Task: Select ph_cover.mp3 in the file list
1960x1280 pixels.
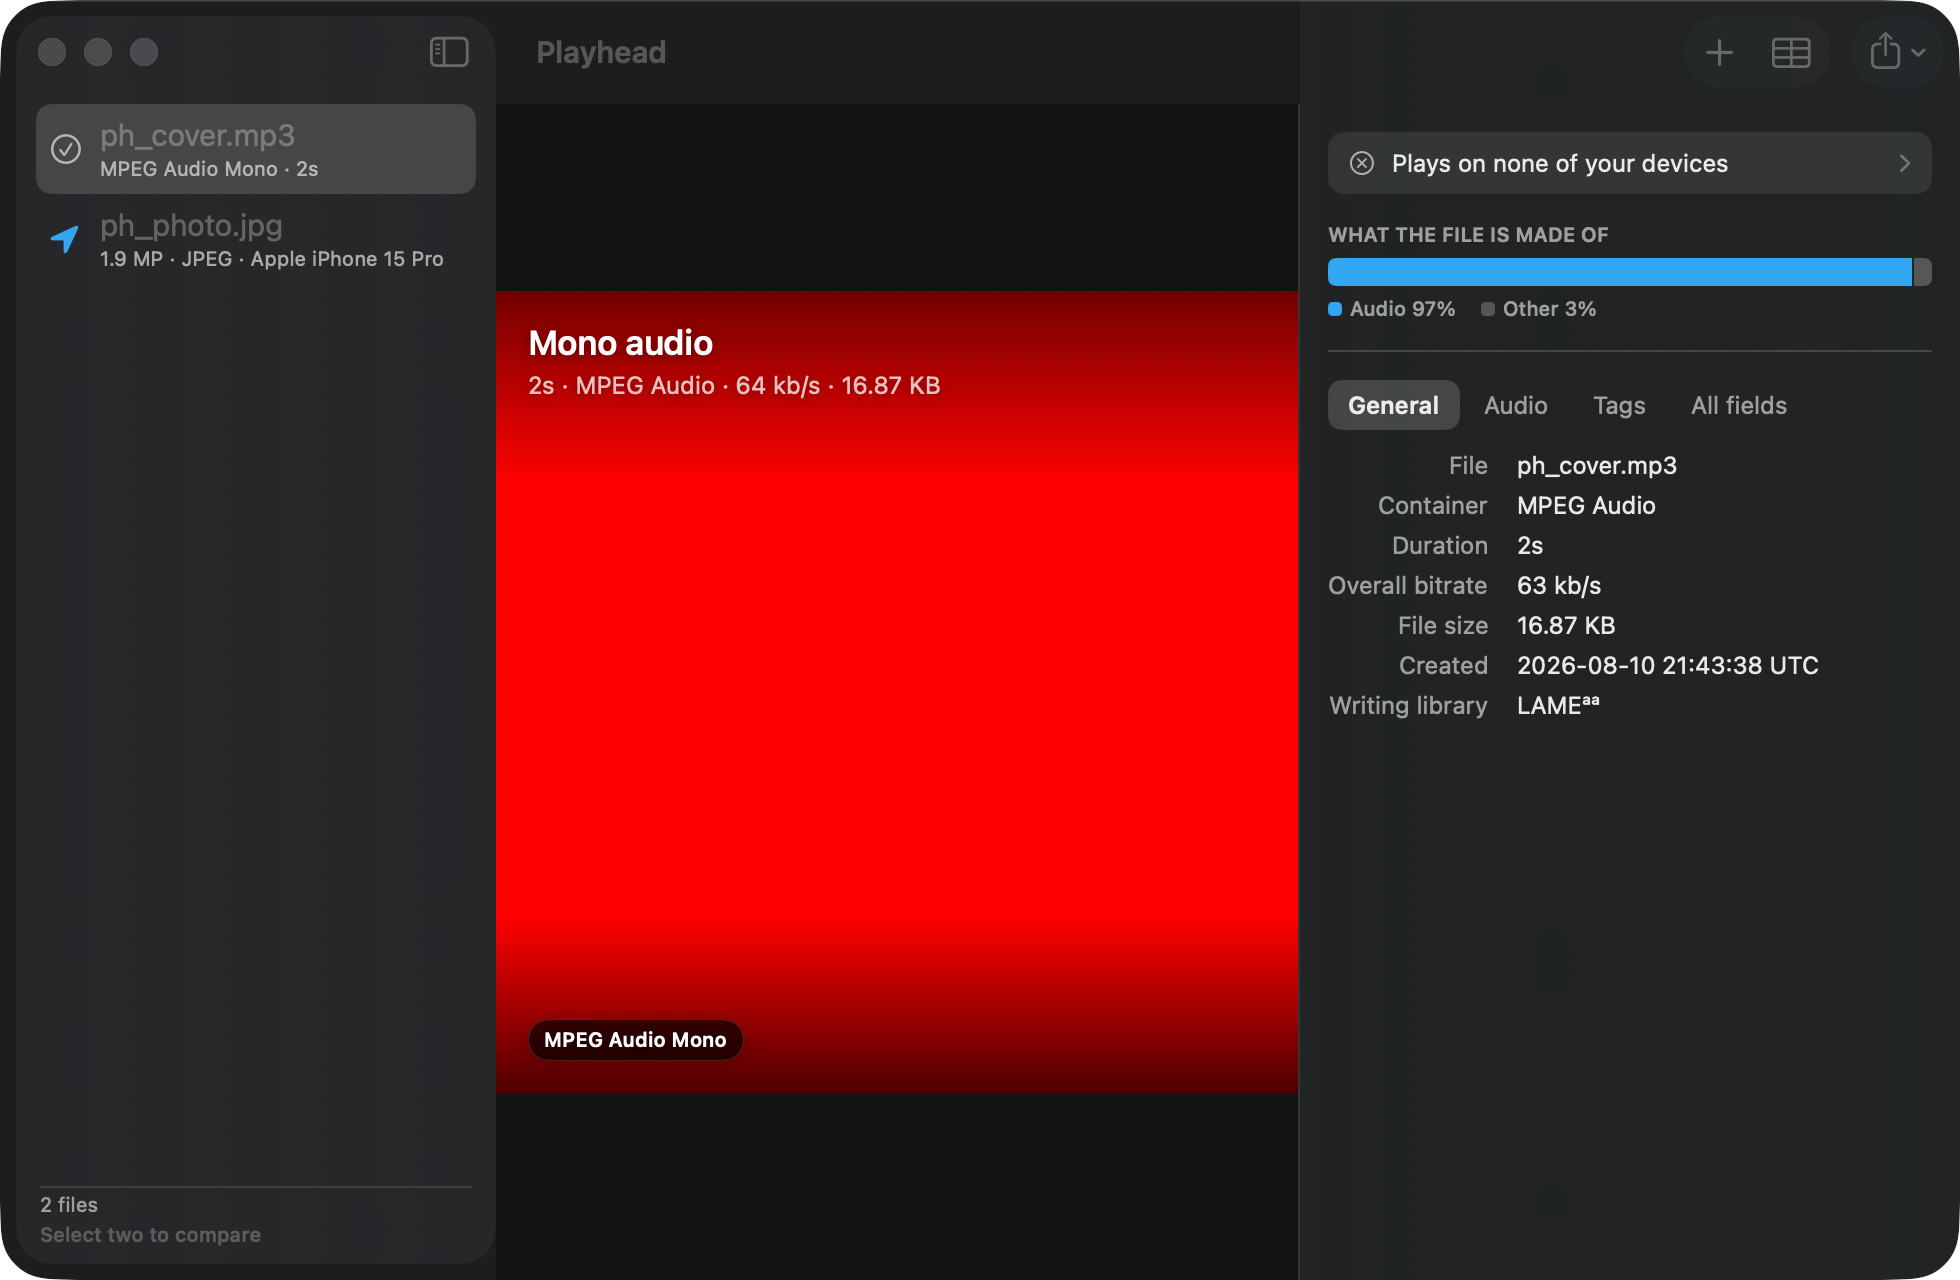Action: click(x=256, y=149)
